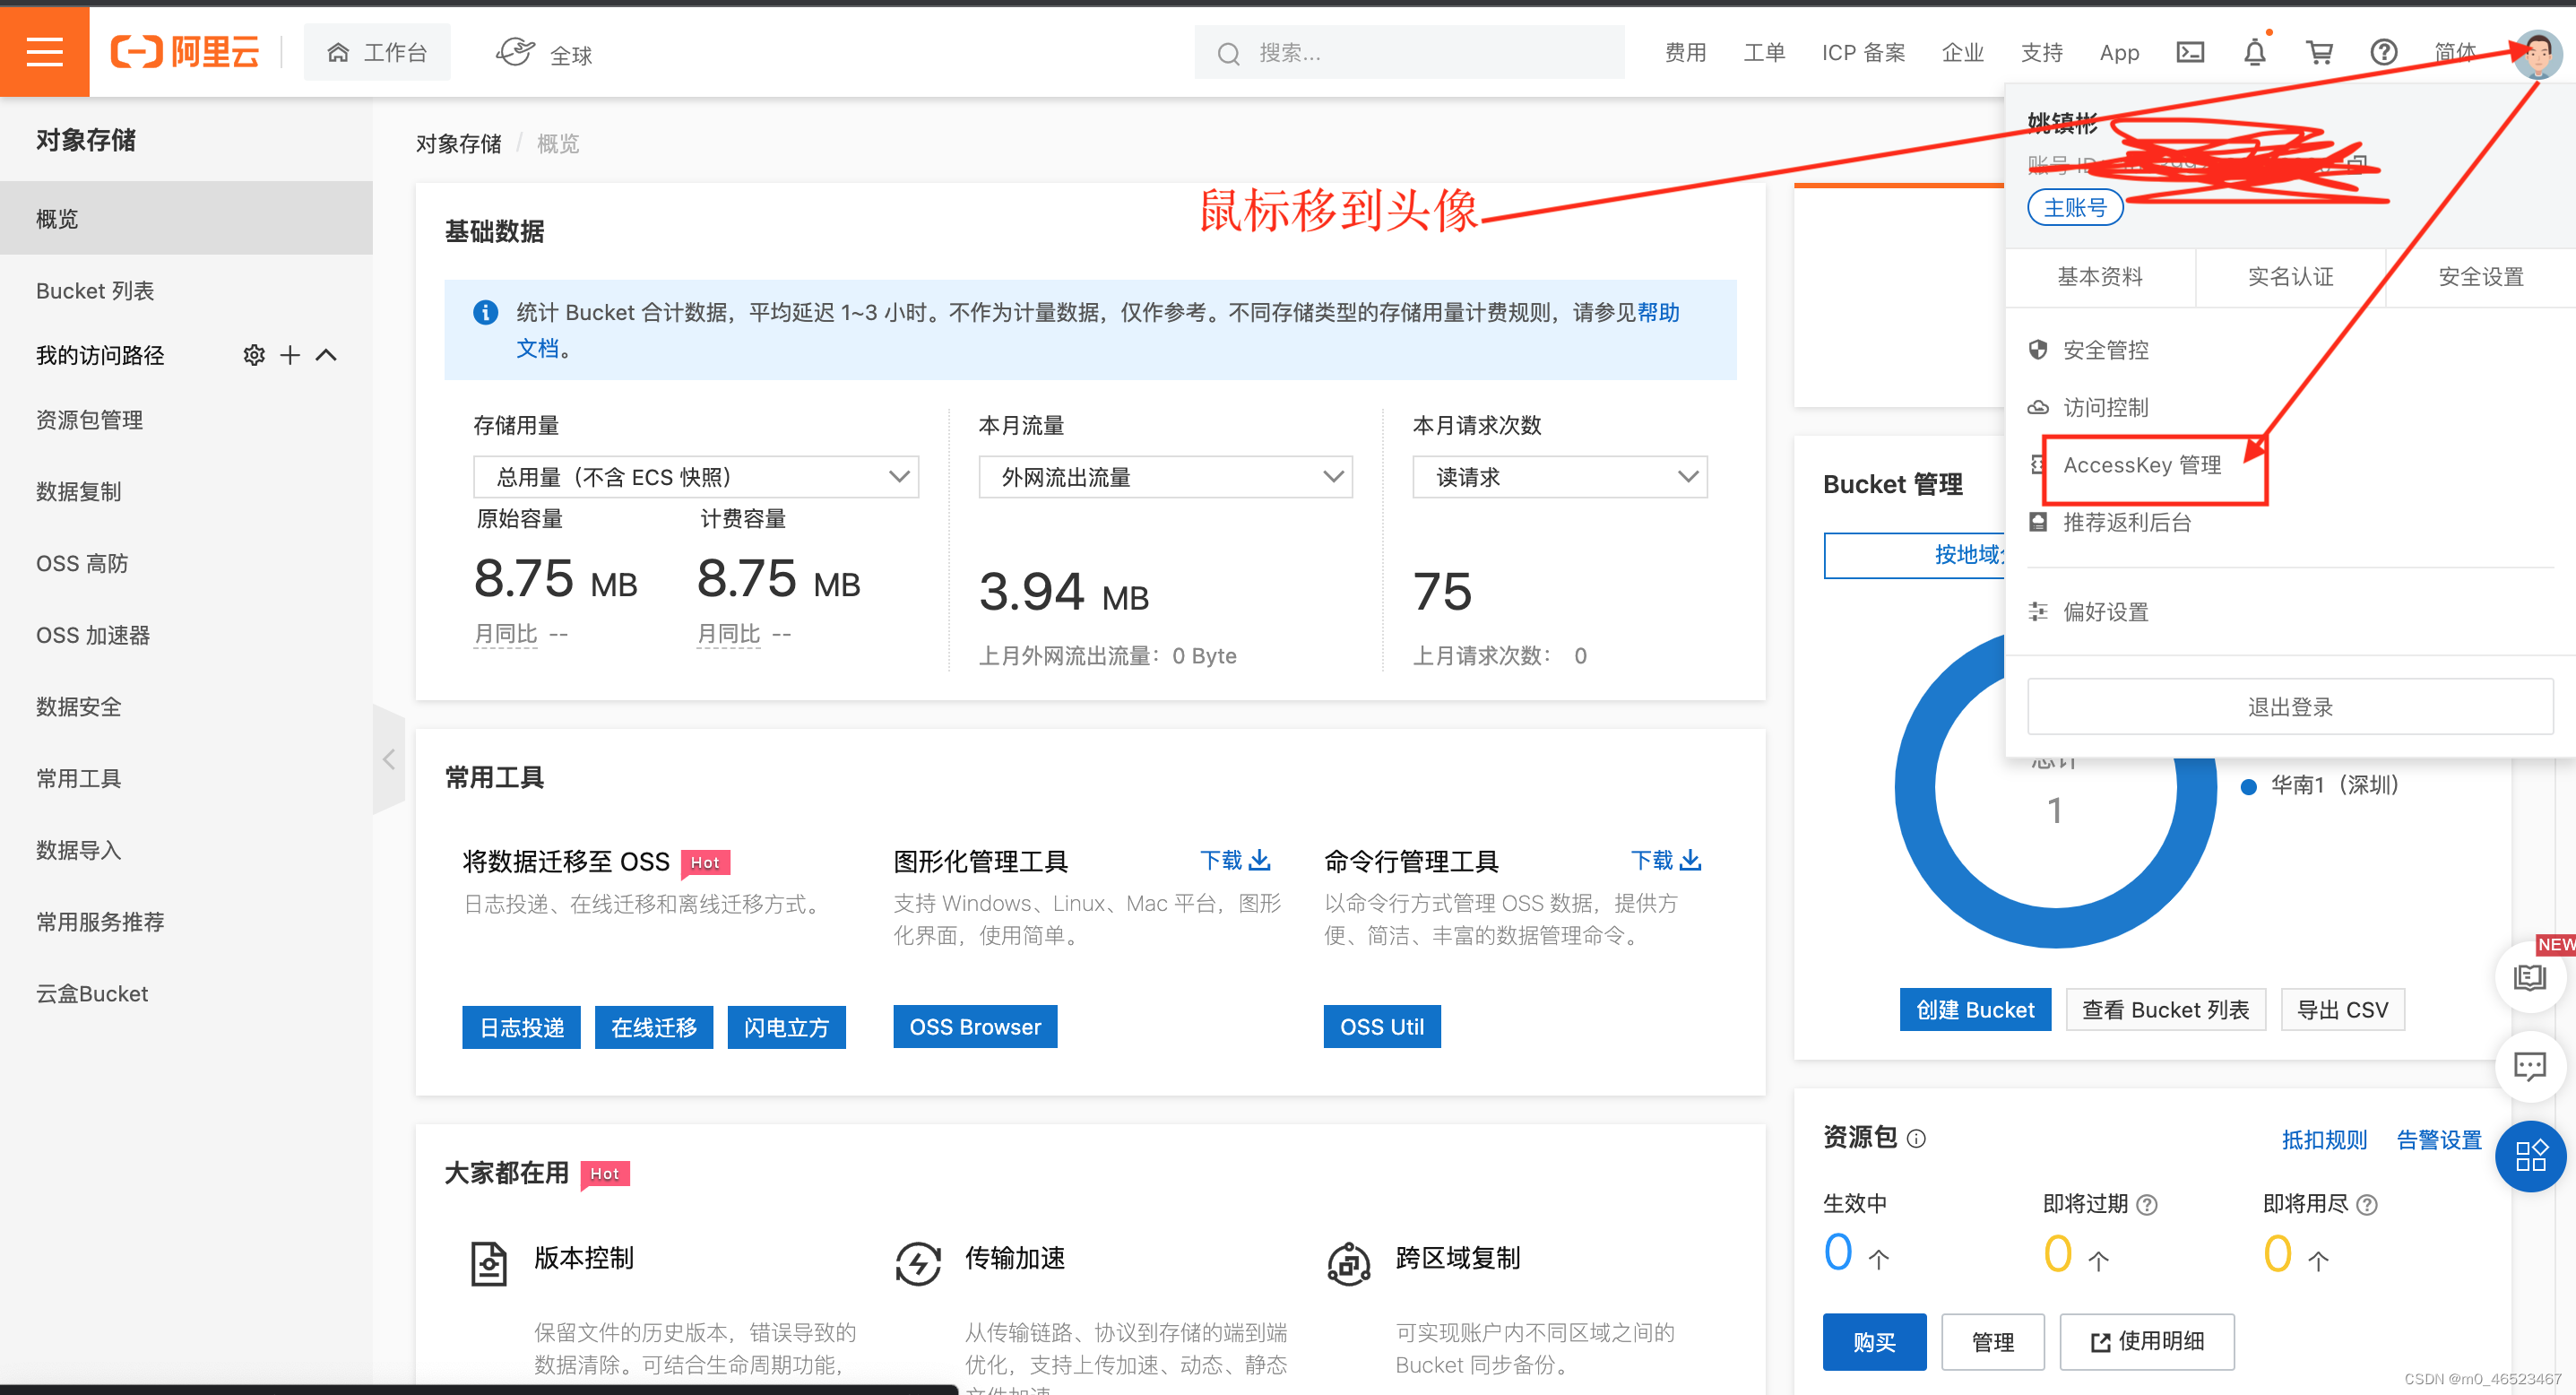
Task: Click the search magnifier icon
Action: click(x=1228, y=53)
